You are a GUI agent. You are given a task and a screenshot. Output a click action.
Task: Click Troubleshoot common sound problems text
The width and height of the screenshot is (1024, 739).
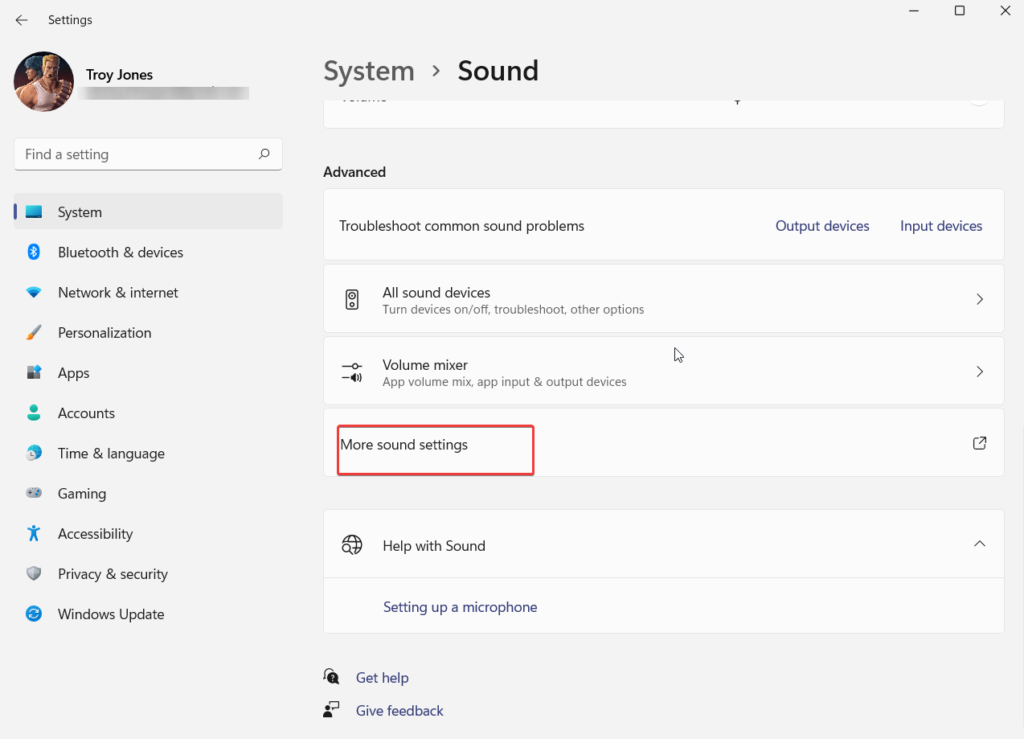click(462, 226)
